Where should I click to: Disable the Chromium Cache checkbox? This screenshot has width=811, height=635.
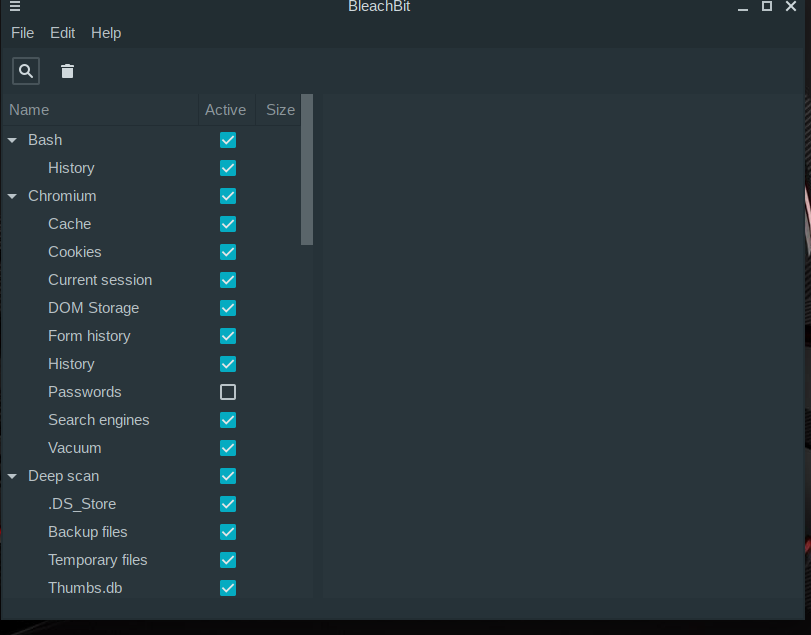coord(228,224)
